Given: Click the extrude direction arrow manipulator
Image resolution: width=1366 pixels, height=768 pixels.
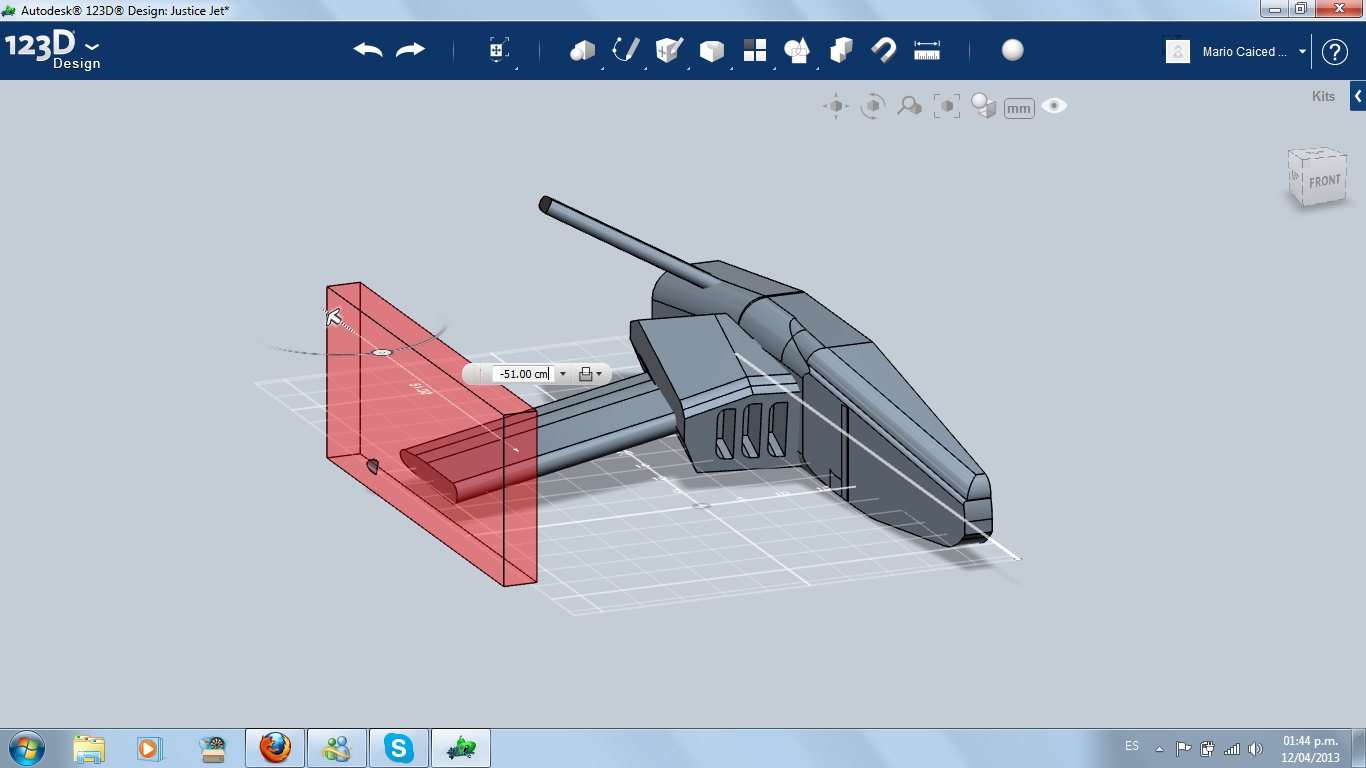Looking at the screenshot, I should pos(334,317).
